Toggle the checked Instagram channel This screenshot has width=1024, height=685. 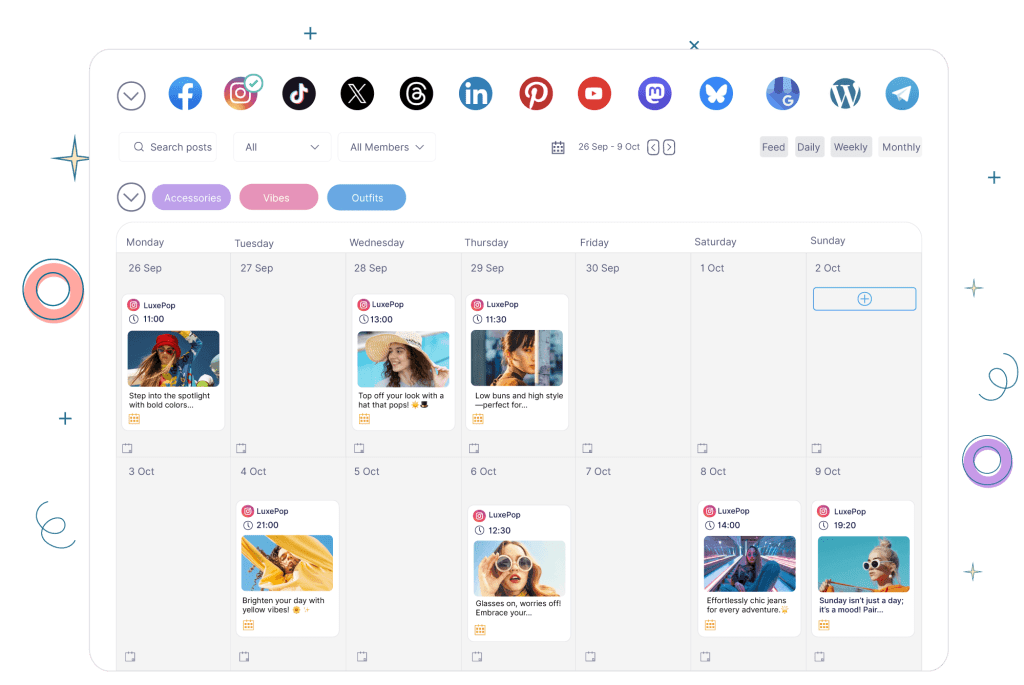241,93
